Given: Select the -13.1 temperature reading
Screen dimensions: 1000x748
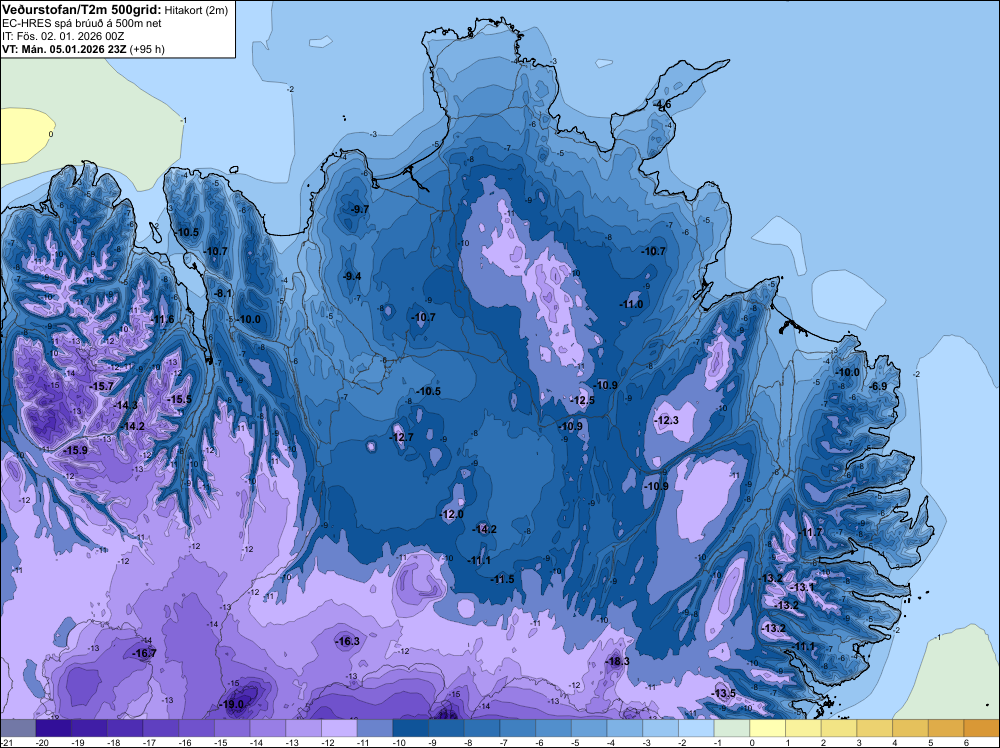Looking at the screenshot, I should pyautogui.click(x=802, y=587).
